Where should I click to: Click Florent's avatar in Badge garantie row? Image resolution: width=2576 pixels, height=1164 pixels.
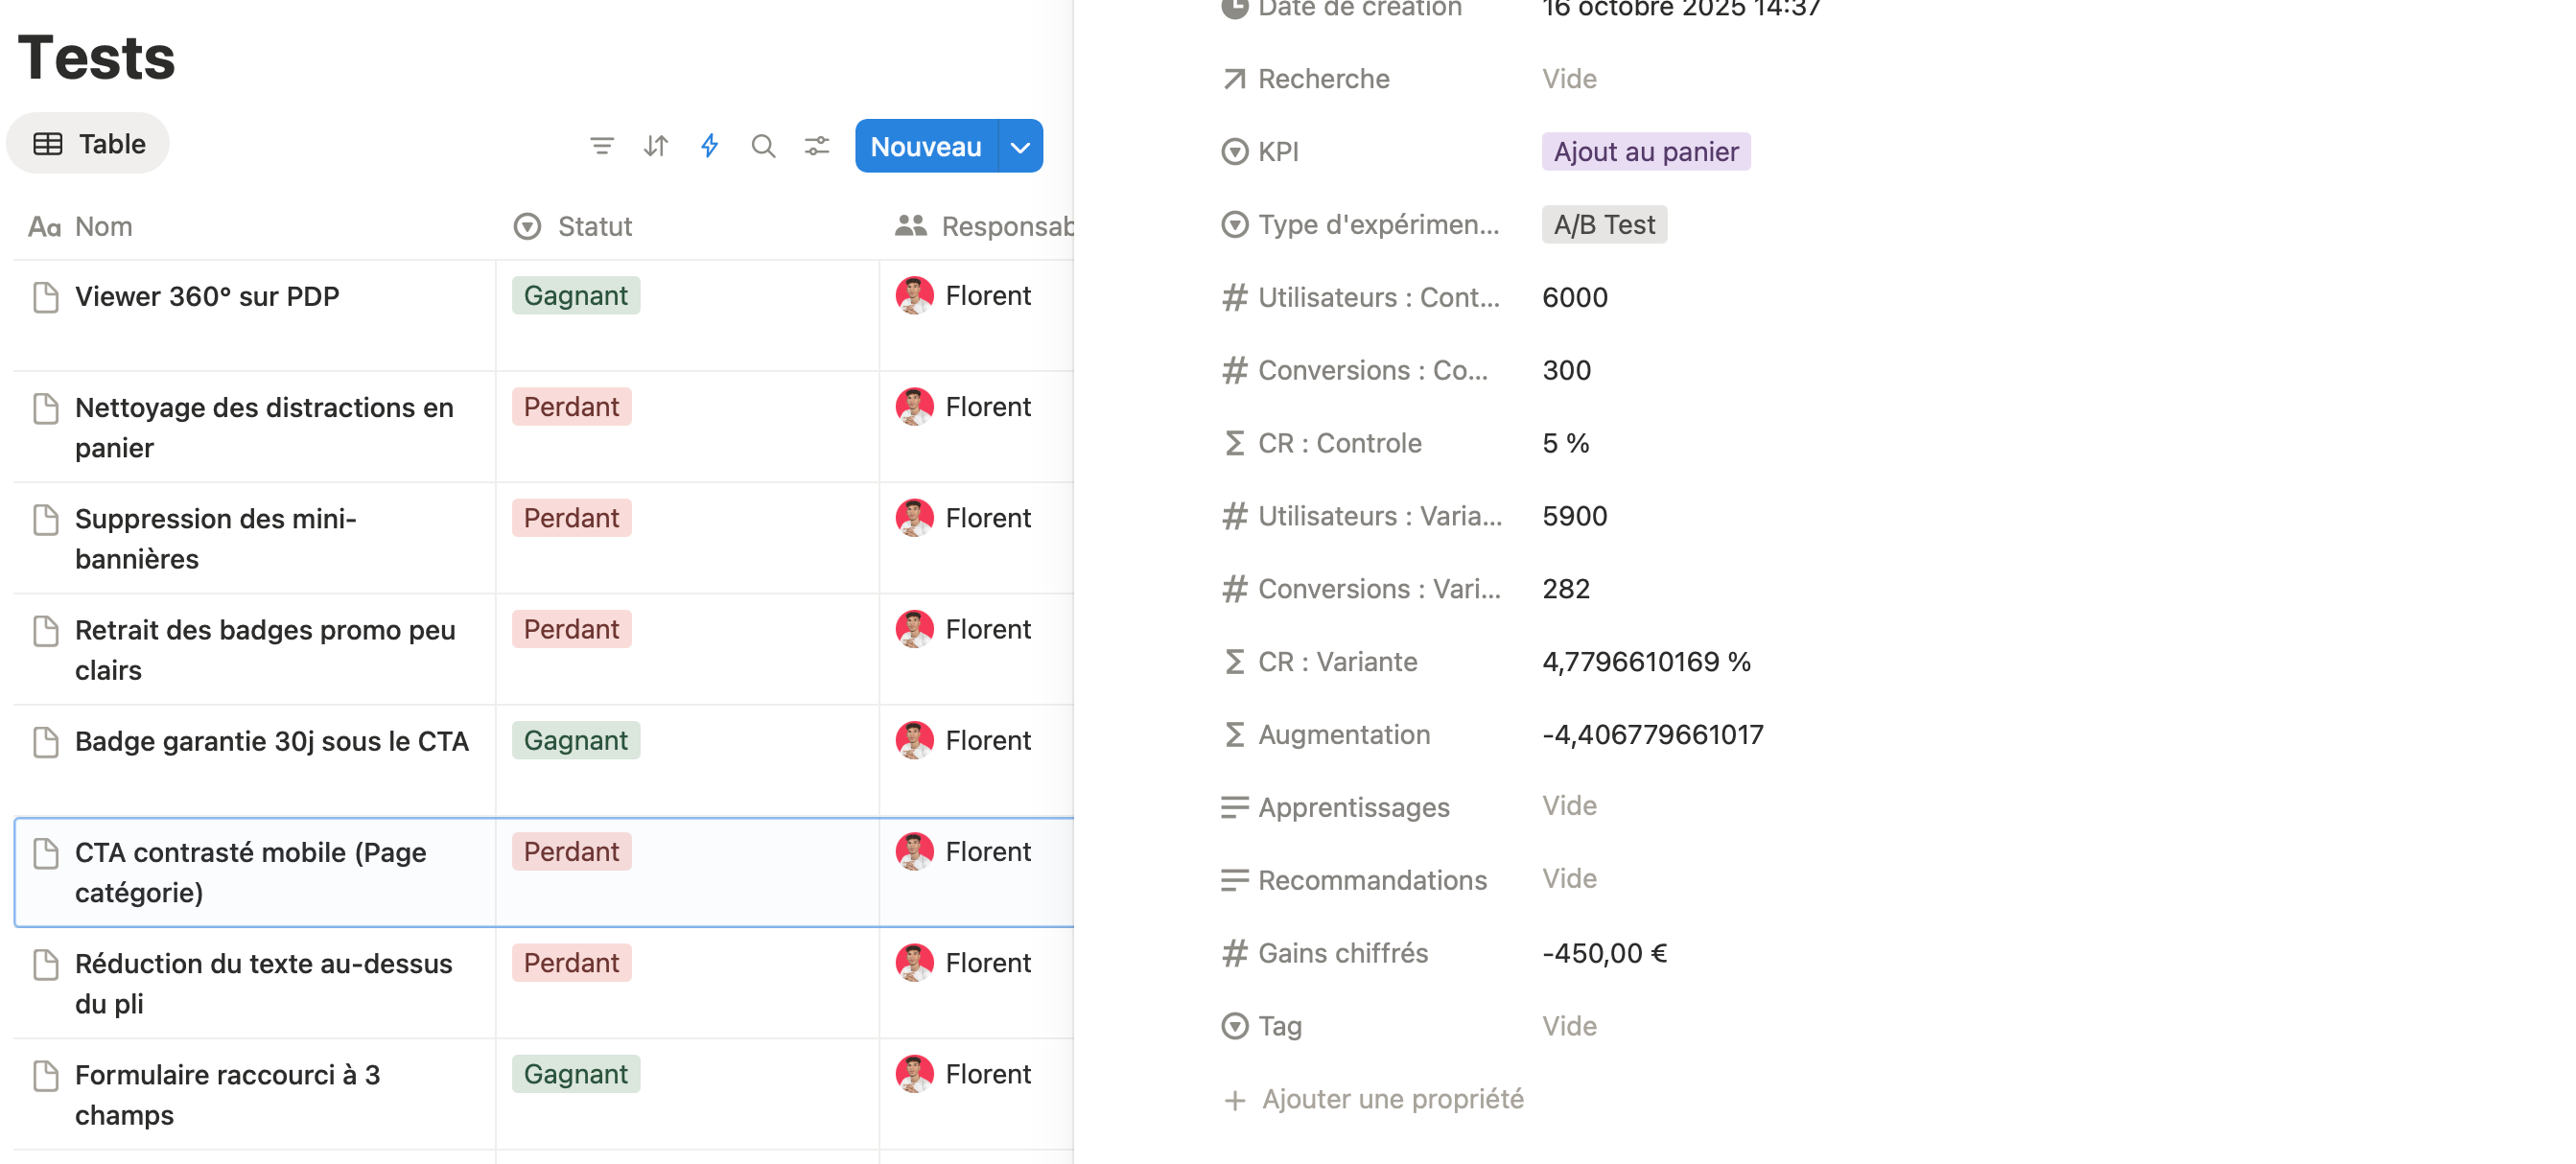click(914, 741)
